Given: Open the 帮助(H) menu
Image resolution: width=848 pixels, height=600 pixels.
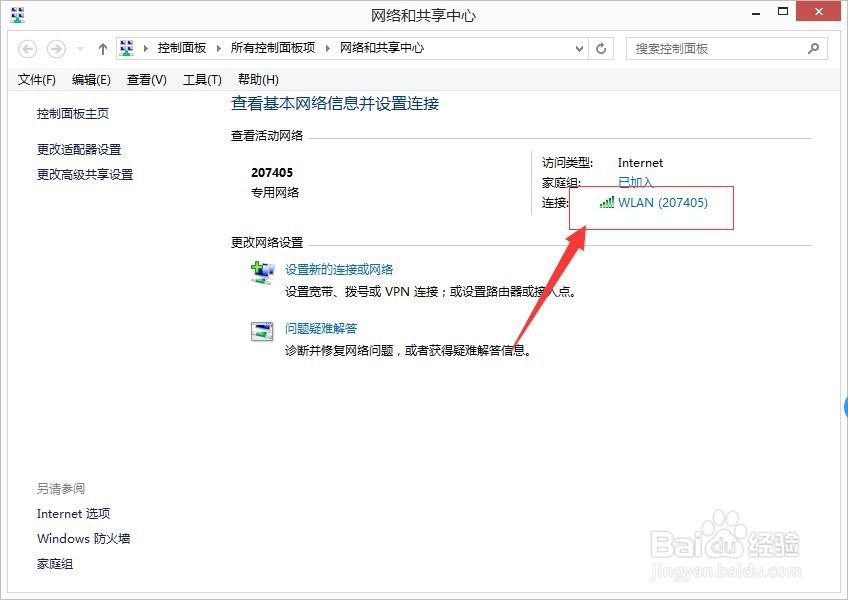Looking at the screenshot, I should click(x=256, y=79).
